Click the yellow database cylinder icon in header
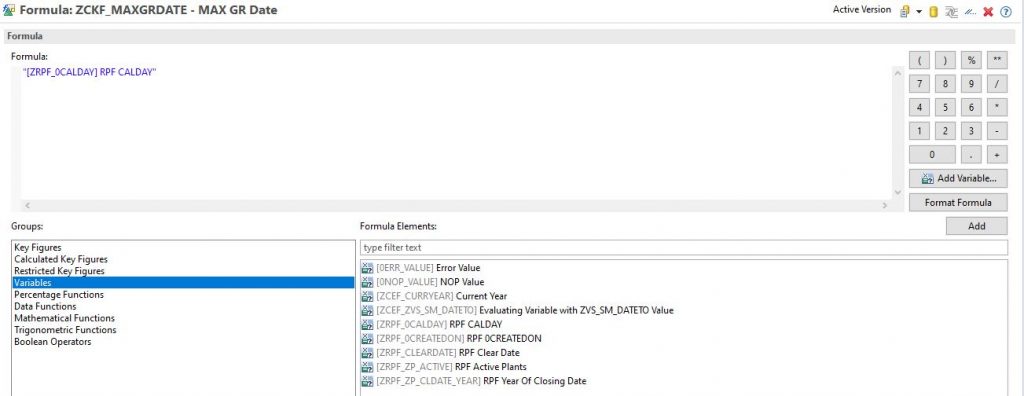Viewport: 1024px width, 396px height. (x=933, y=11)
